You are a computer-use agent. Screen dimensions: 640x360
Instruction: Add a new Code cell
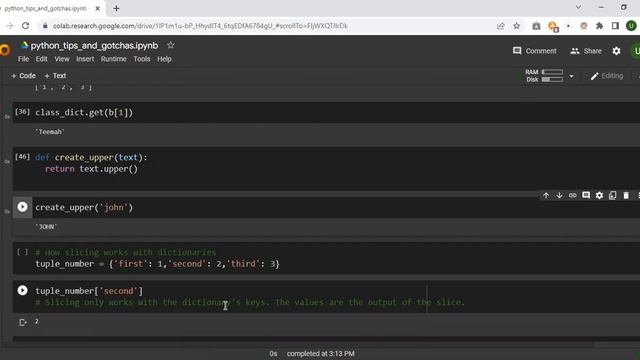click(23, 76)
